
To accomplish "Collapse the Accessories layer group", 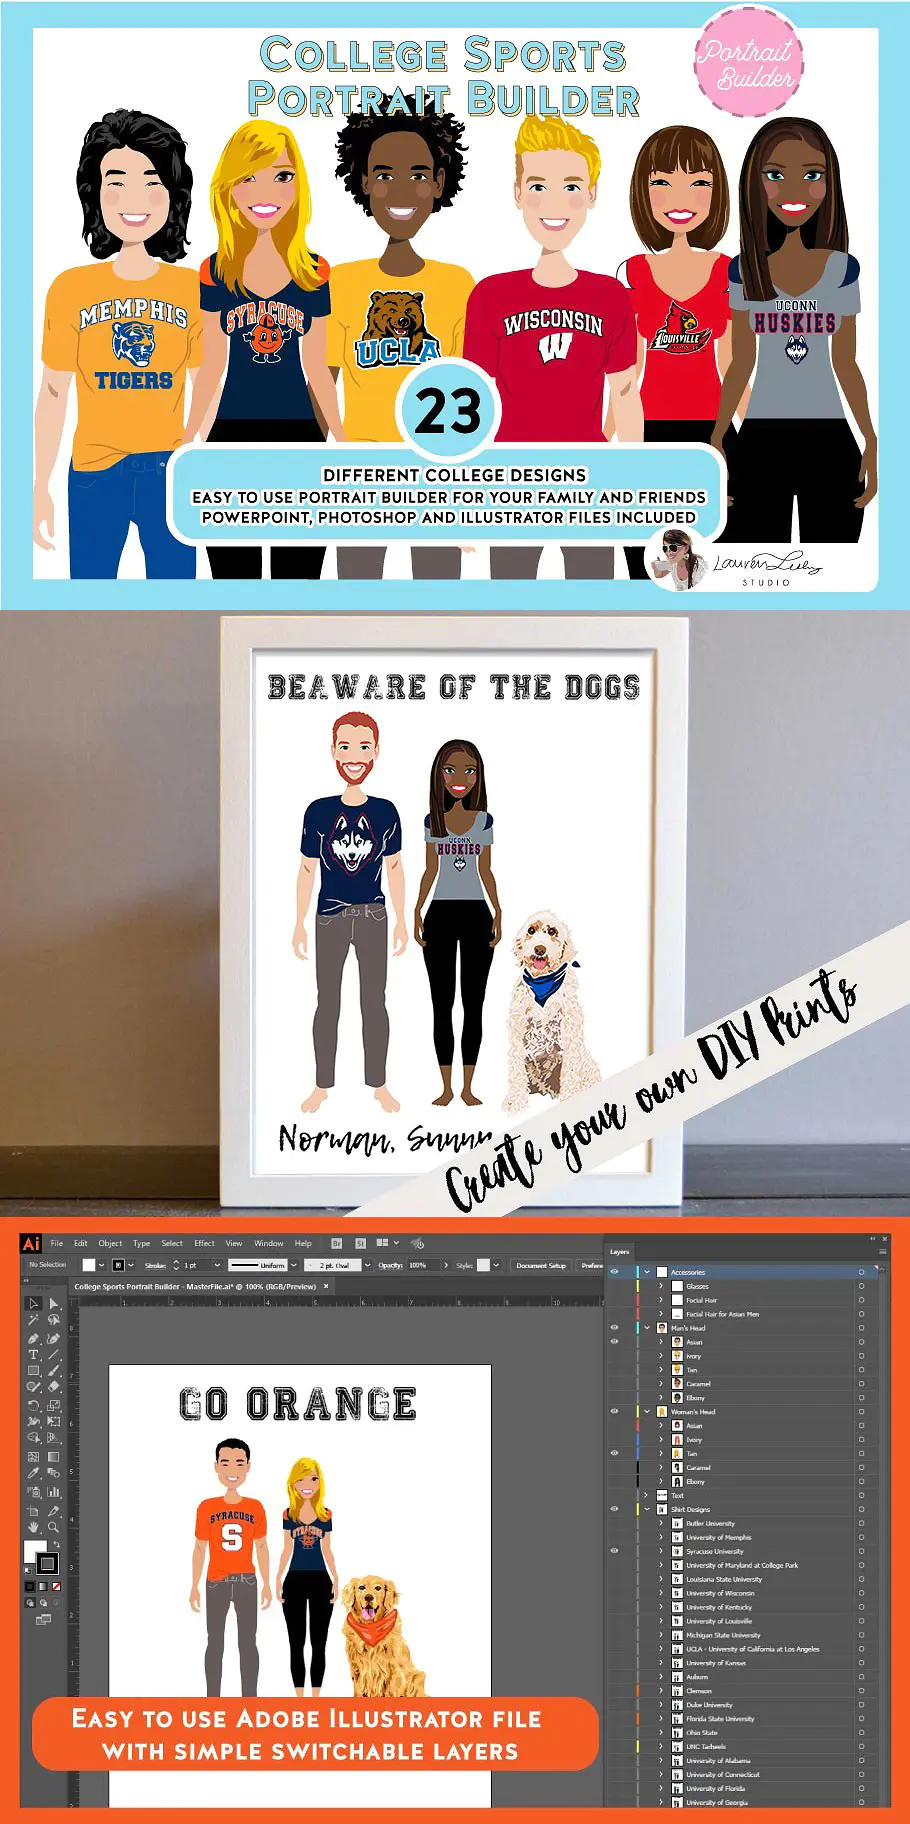I will (x=647, y=1272).
